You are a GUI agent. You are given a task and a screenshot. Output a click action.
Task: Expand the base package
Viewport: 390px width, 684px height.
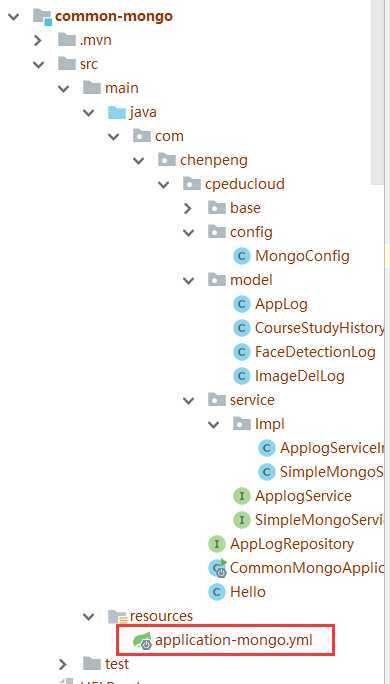tap(188, 209)
